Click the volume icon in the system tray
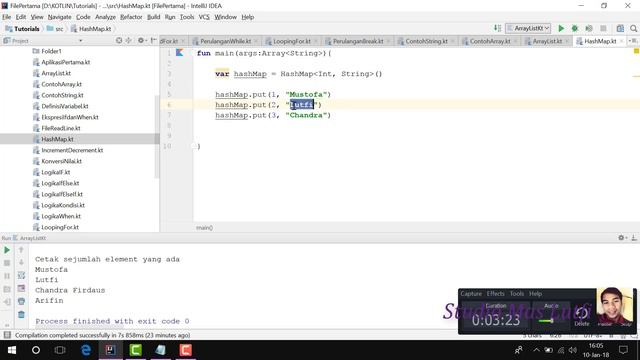The width and height of the screenshot is (640, 360). point(573,350)
